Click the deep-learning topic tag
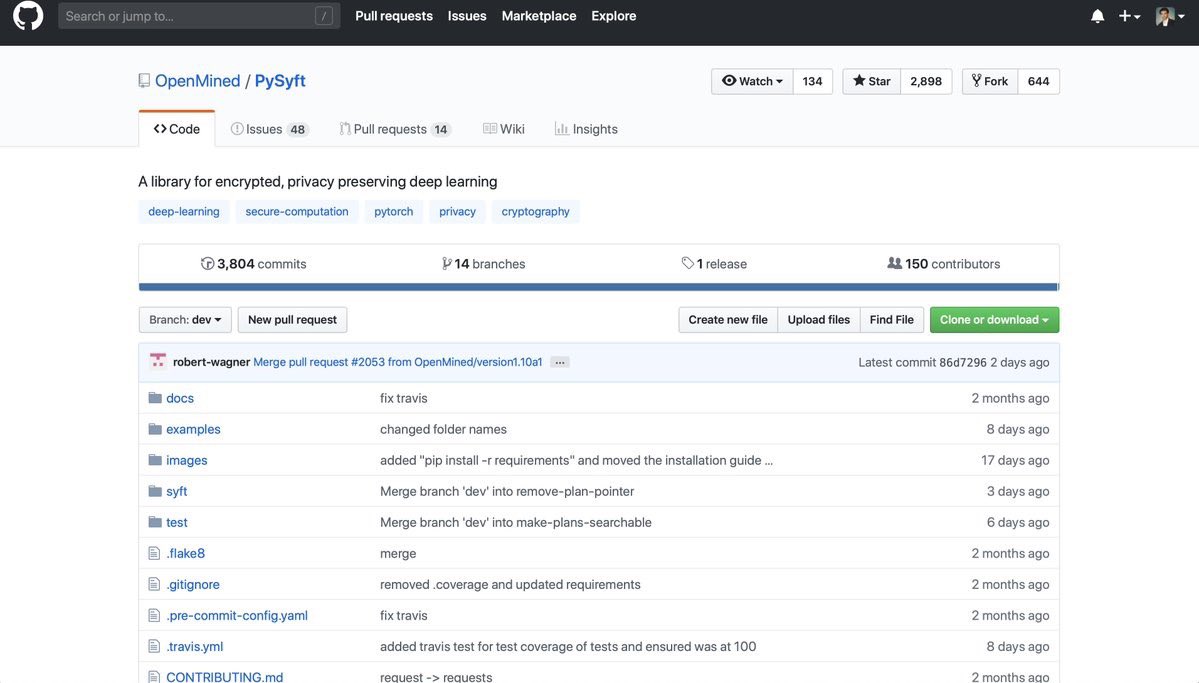The image size is (1199, 683). point(184,212)
